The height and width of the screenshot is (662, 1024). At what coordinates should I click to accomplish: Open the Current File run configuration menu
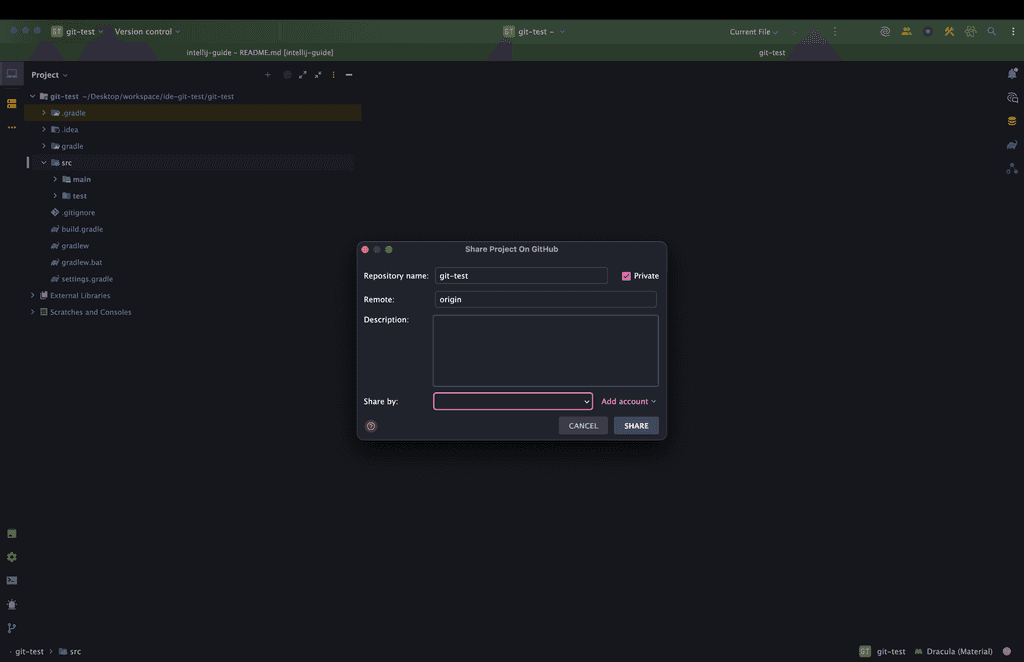[753, 32]
